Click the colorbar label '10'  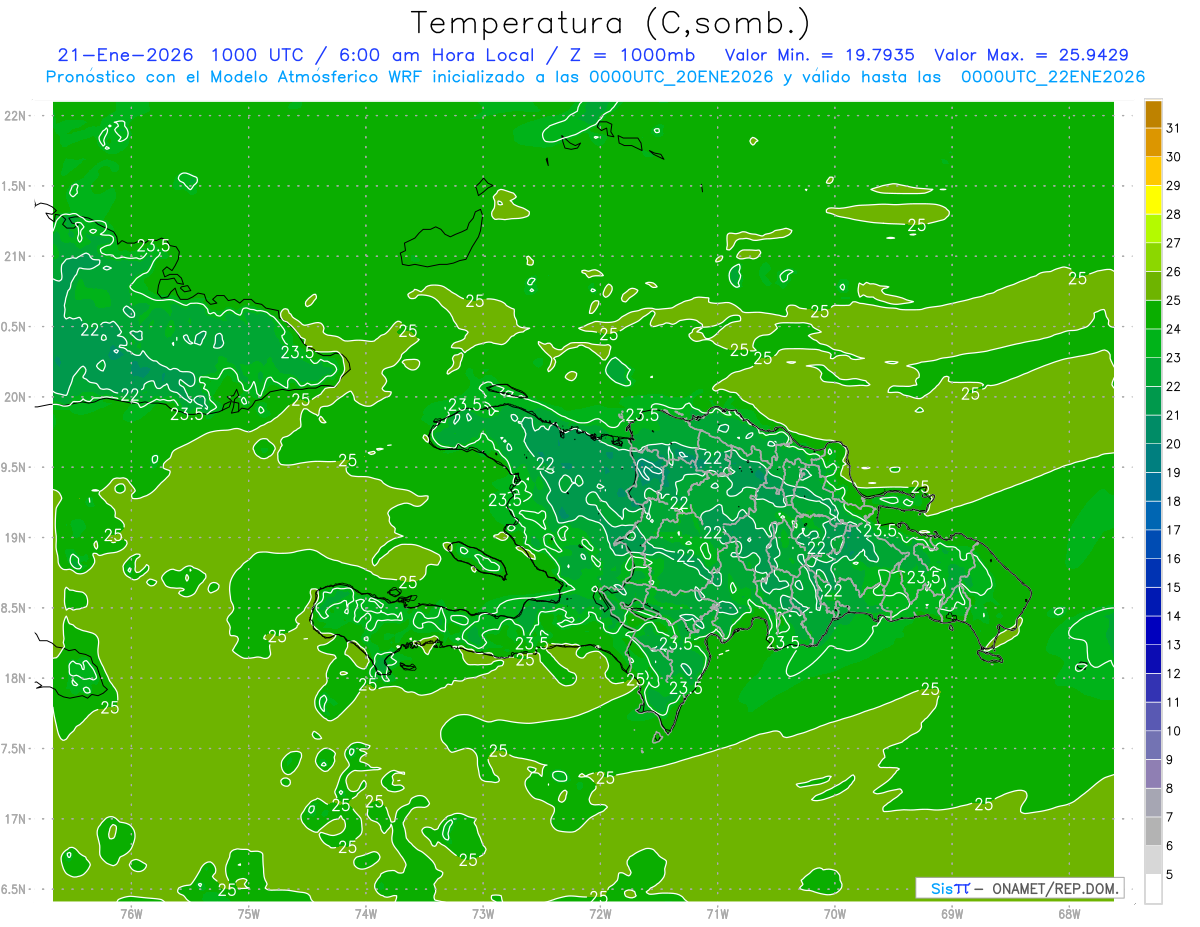tap(1174, 731)
